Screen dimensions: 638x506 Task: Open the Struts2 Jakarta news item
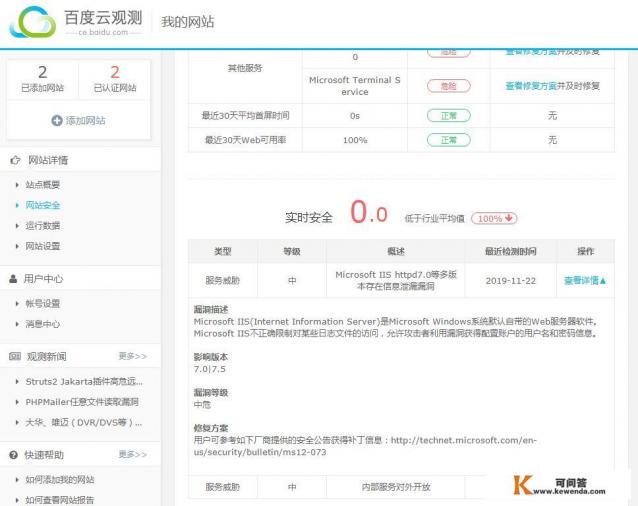[x=84, y=382]
